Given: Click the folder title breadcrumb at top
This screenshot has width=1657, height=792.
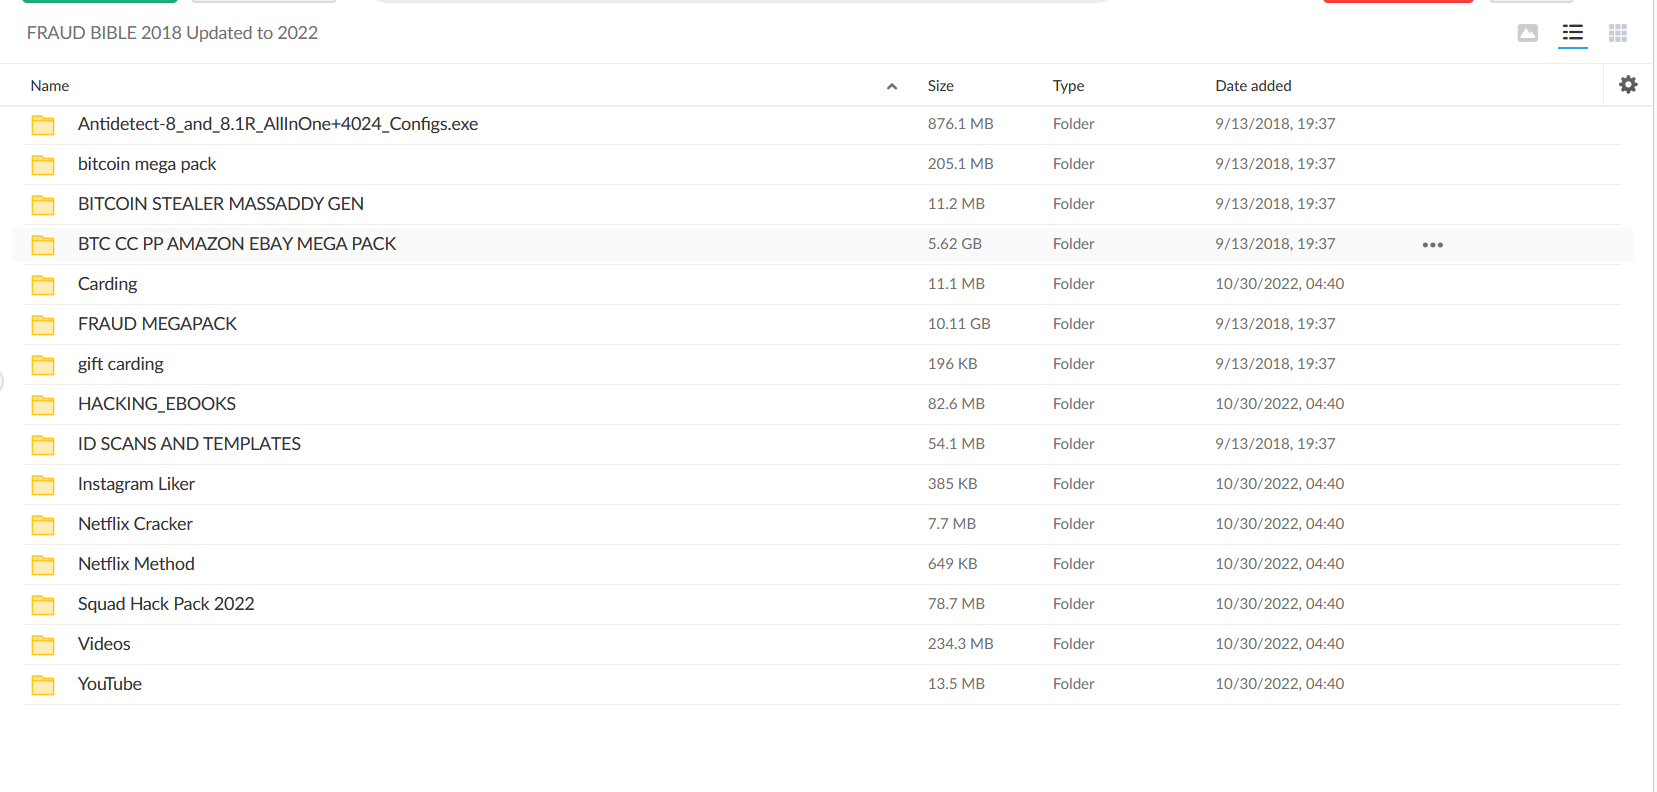Looking at the screenshot, I should coord(172,33).
